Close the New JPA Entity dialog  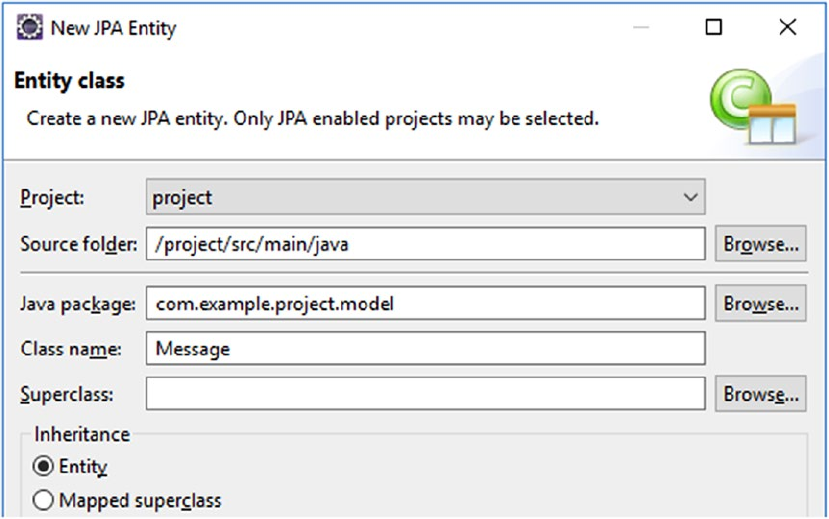[788, 27]
